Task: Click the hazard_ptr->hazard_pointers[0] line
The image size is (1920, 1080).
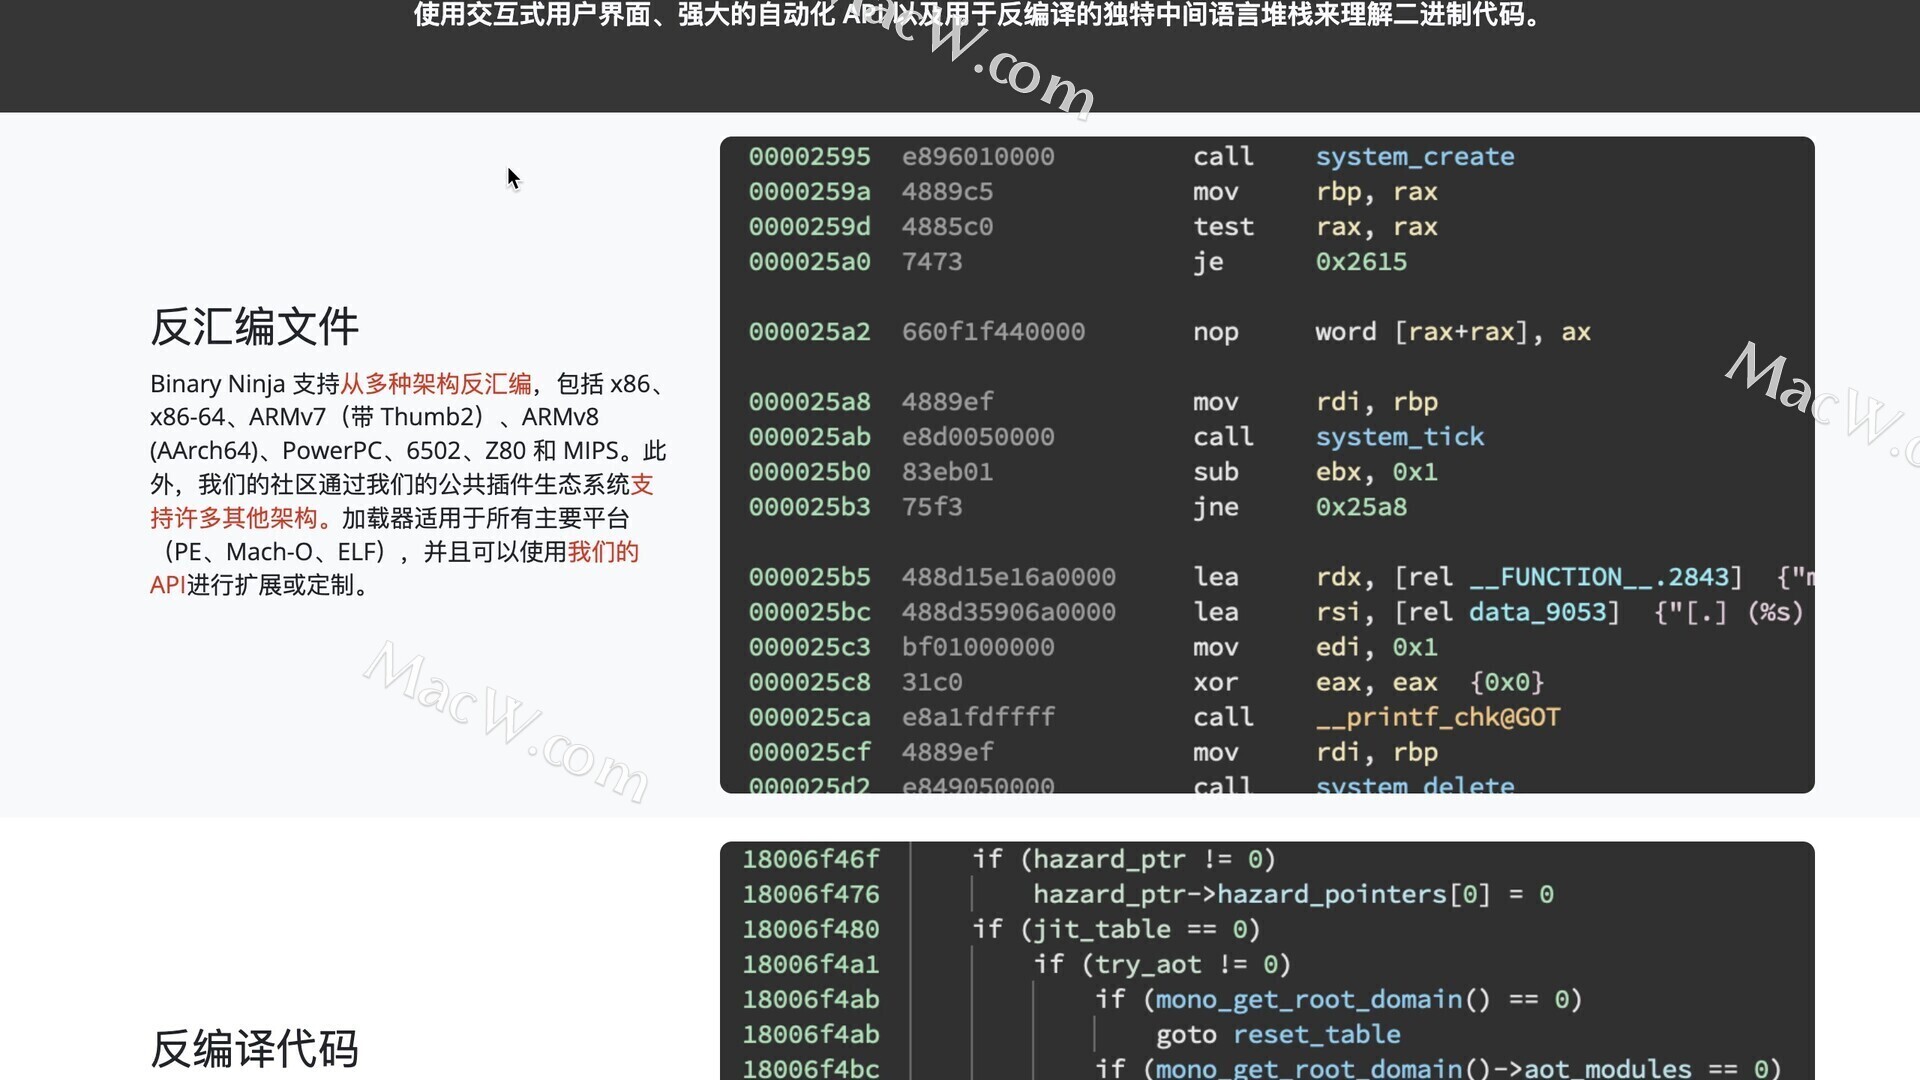Action: click(1293, 894)
